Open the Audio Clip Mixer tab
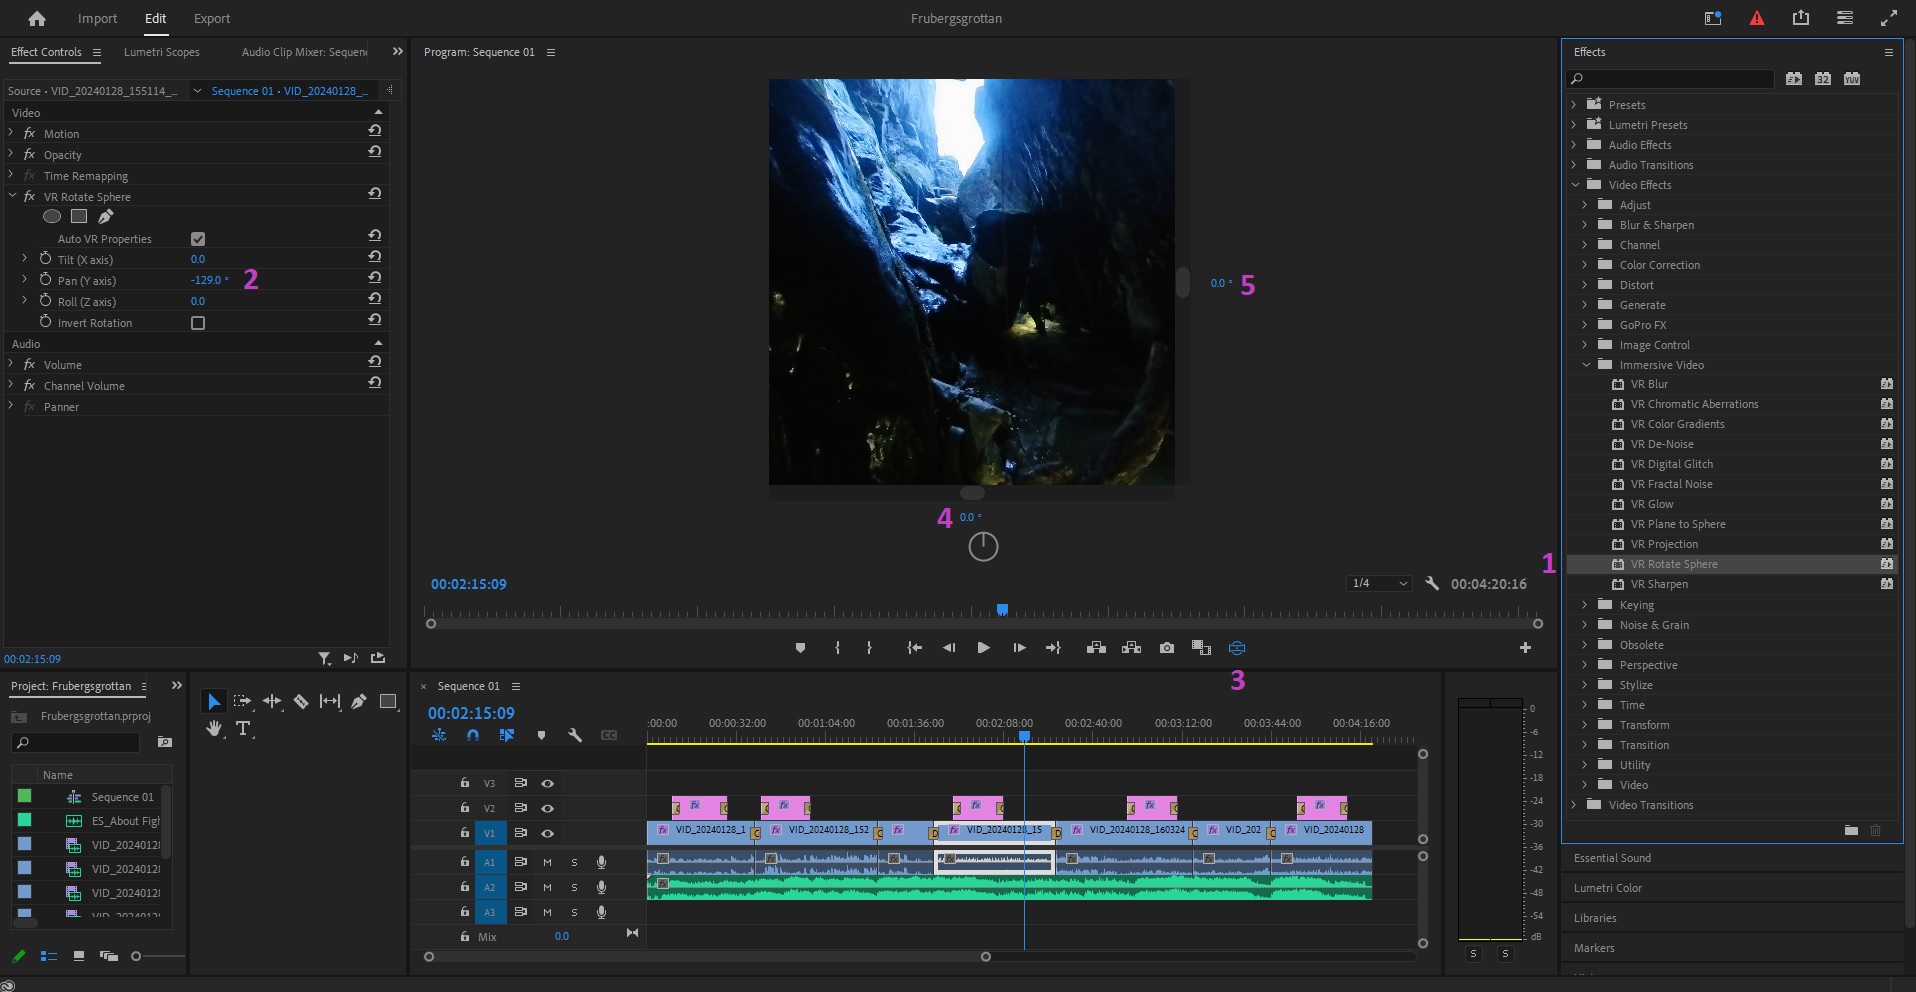 pyautogui.click(x=305, y=52)
